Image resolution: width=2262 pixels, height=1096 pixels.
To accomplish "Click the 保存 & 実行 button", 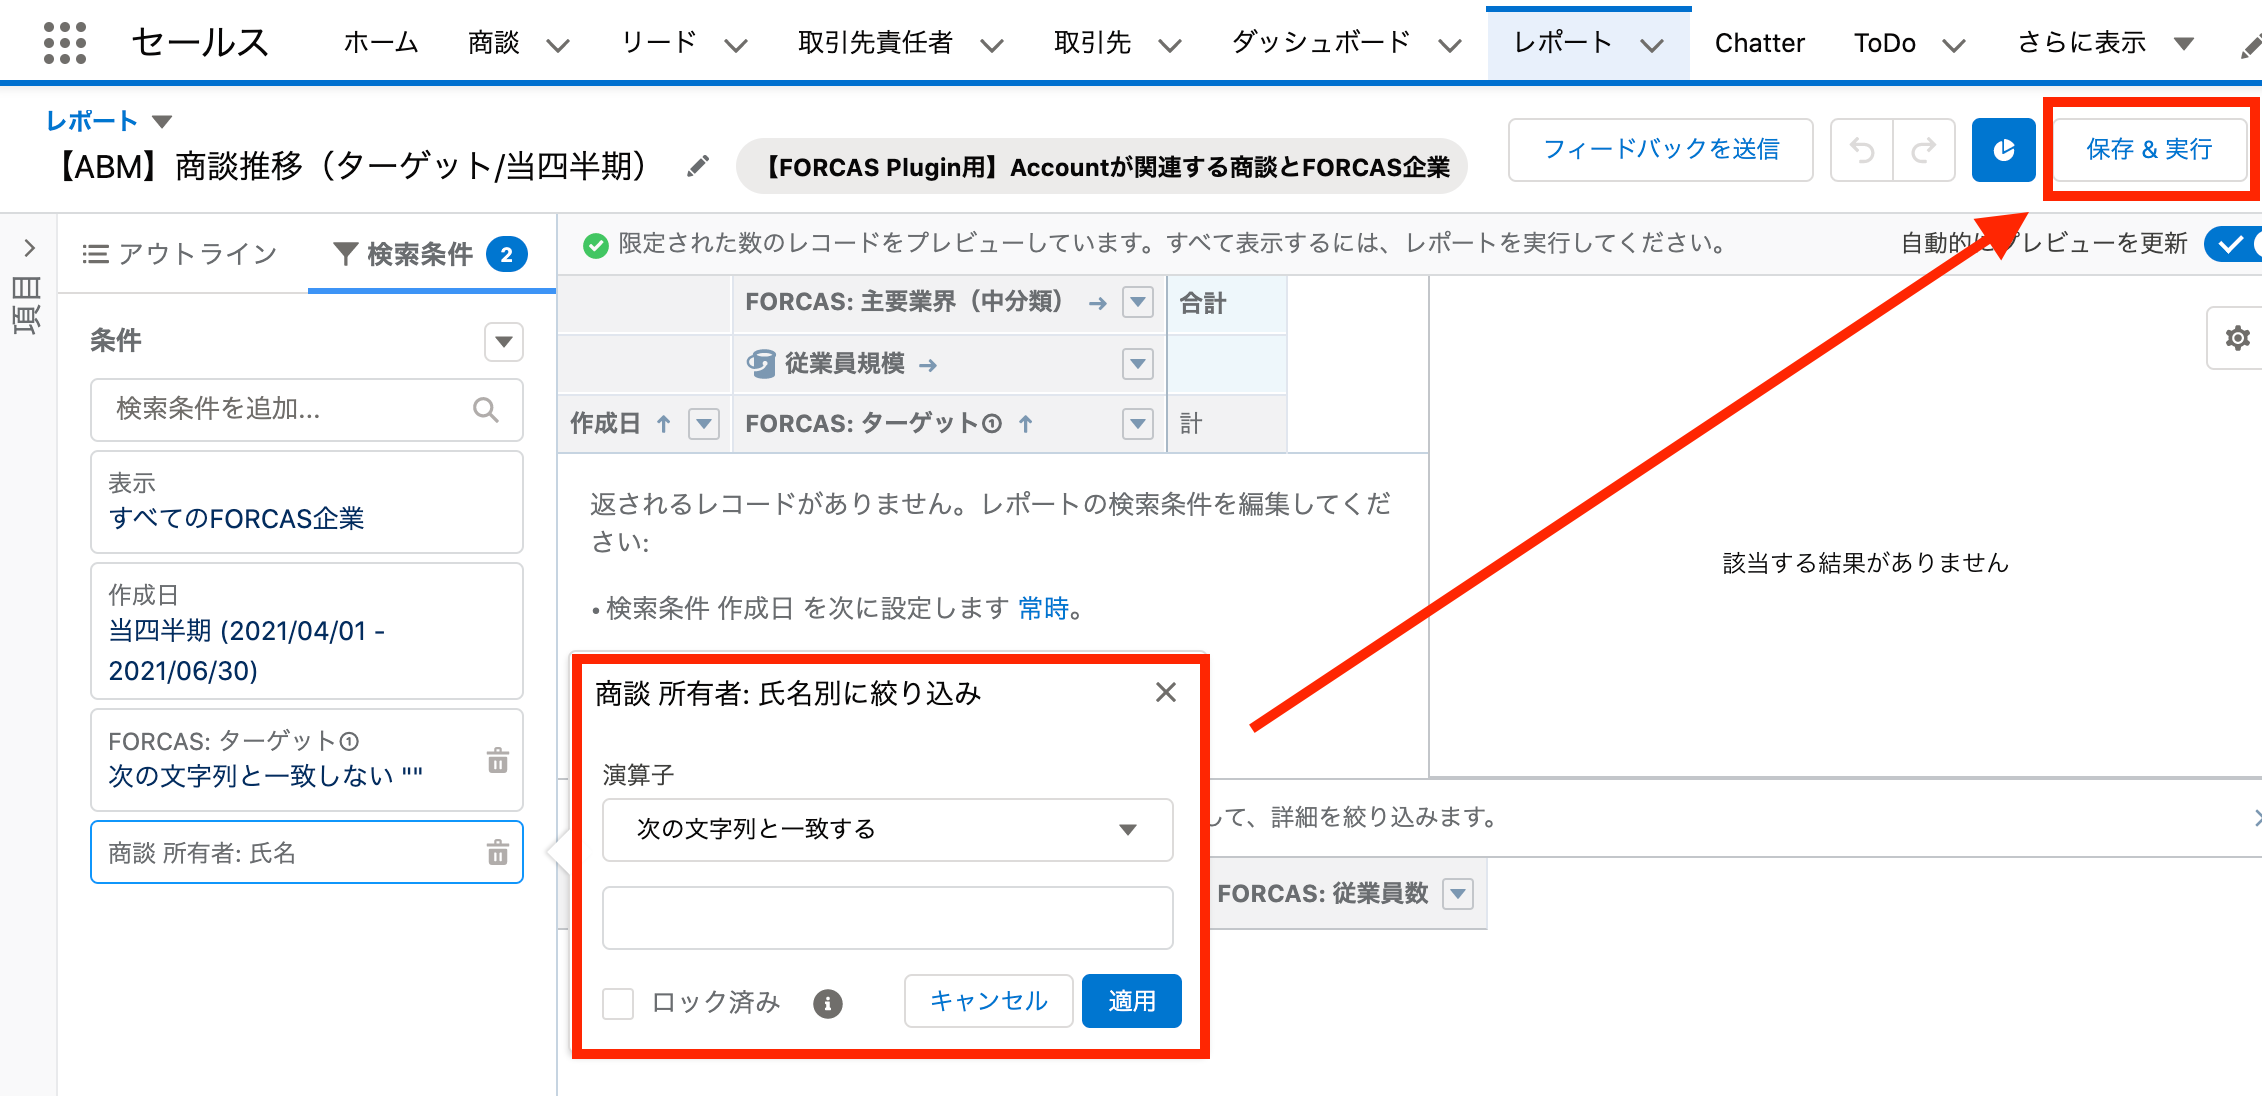I will (2148, 150).
